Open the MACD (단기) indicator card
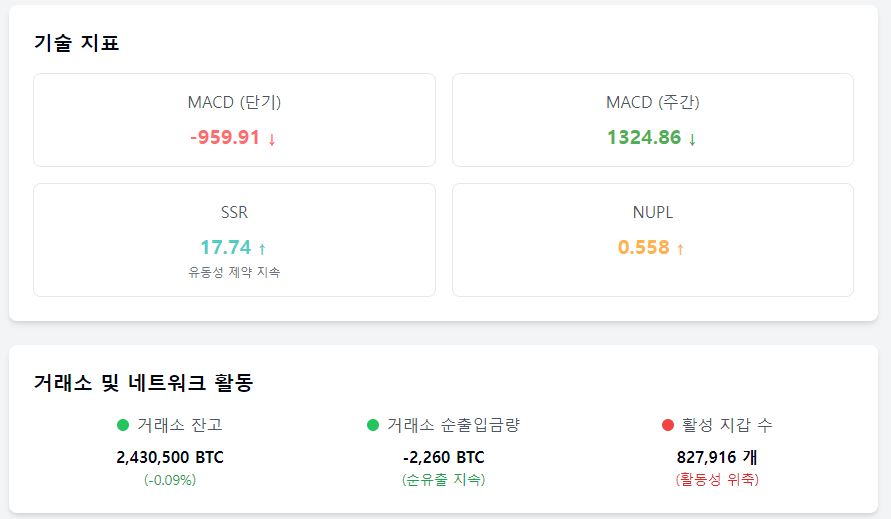The height and width of the screenshot is (519, 891). [234, 120]
